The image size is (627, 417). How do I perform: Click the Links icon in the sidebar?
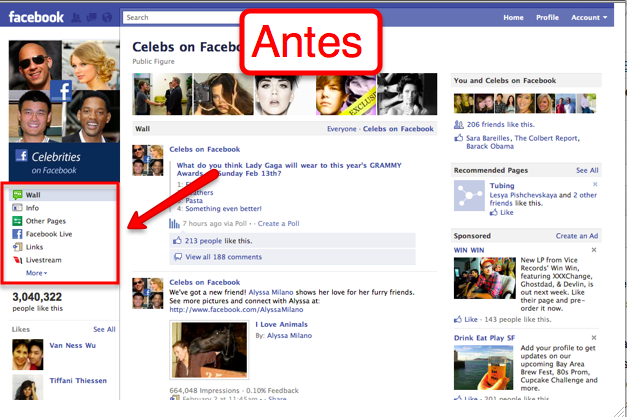click(17, 247)
